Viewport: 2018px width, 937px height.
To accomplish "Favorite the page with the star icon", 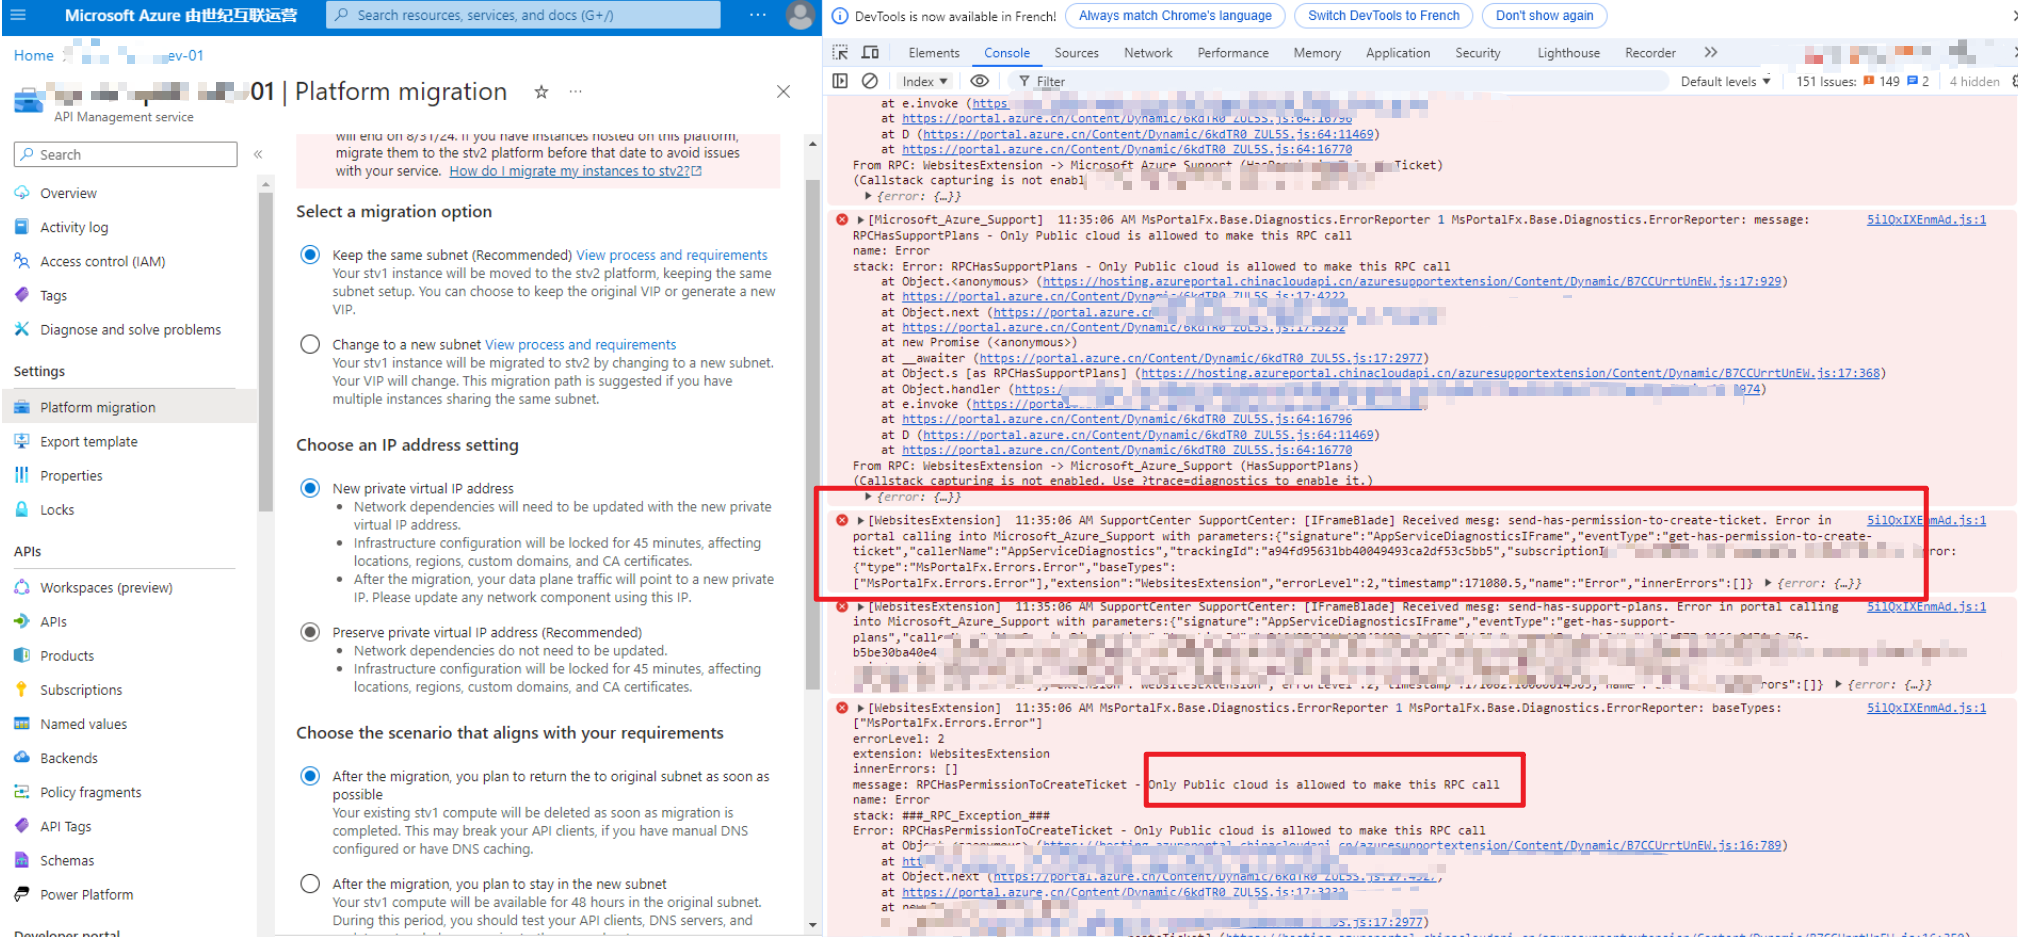I will pos(541,92).
